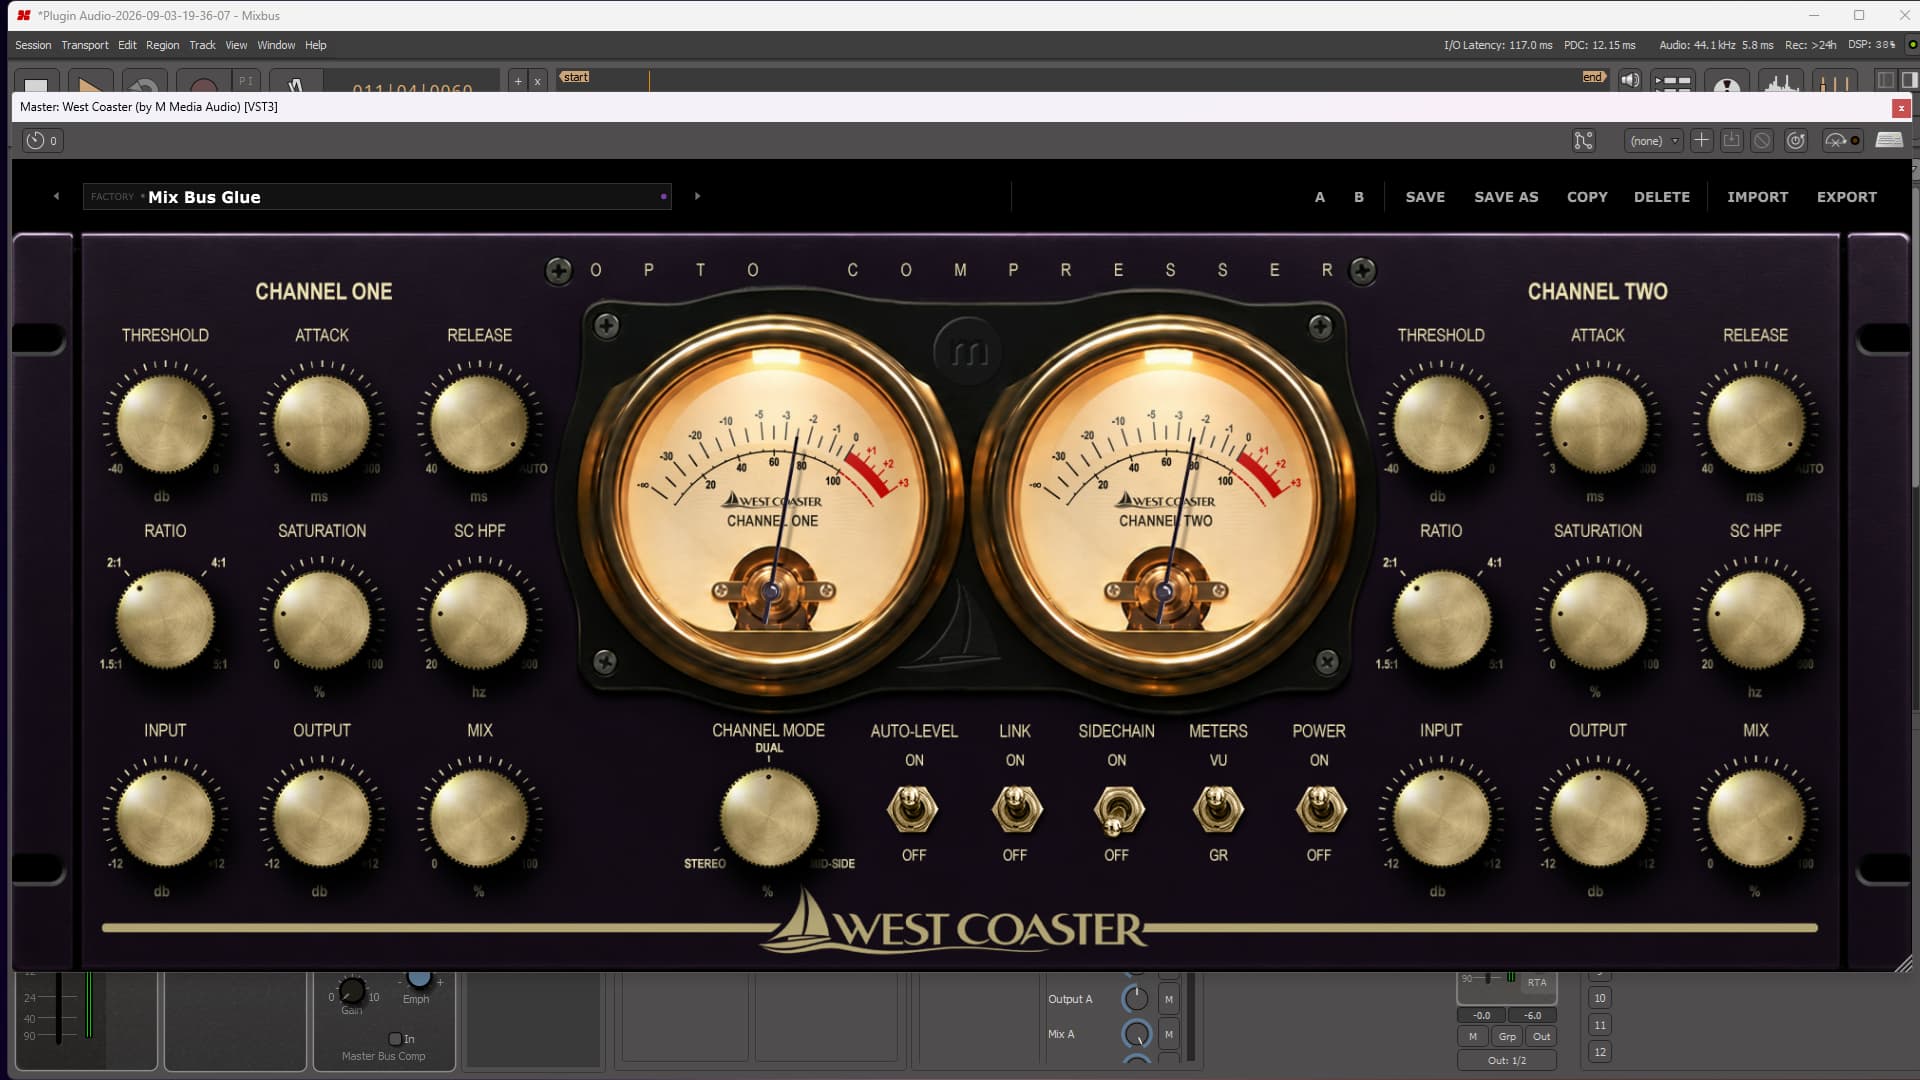Click the DELETE preset button
Image resolution: width=1920 pixels, height=1080 pixels.
[1662, 197]
